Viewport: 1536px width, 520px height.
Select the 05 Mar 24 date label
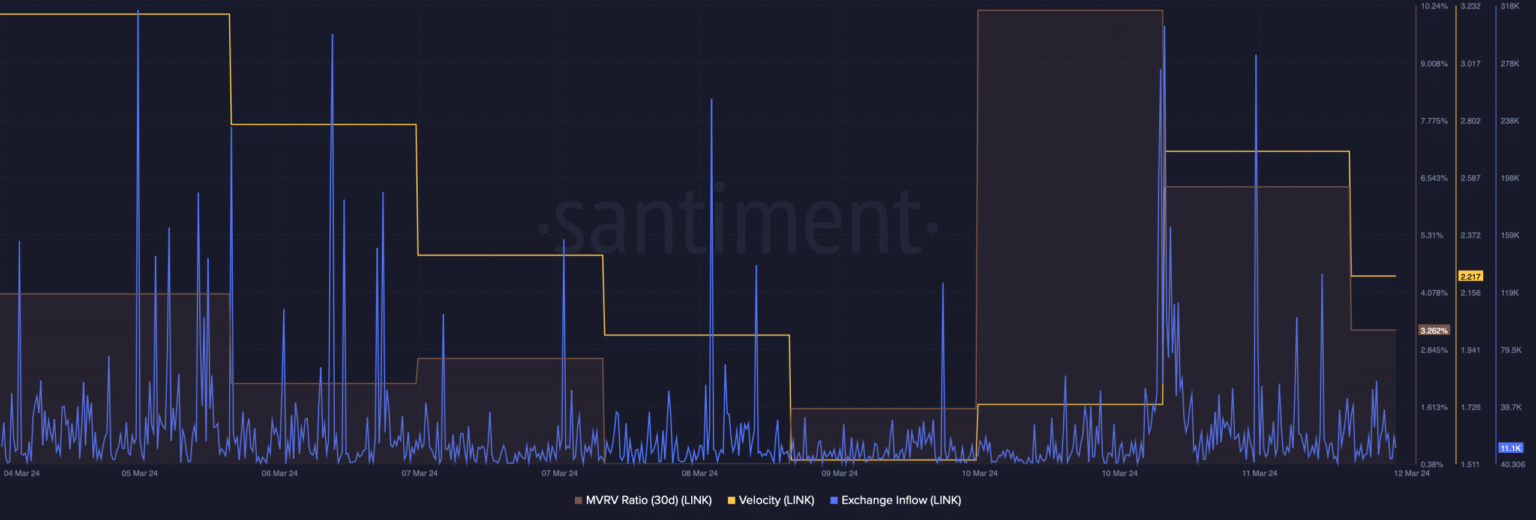(x=140, y=474)
